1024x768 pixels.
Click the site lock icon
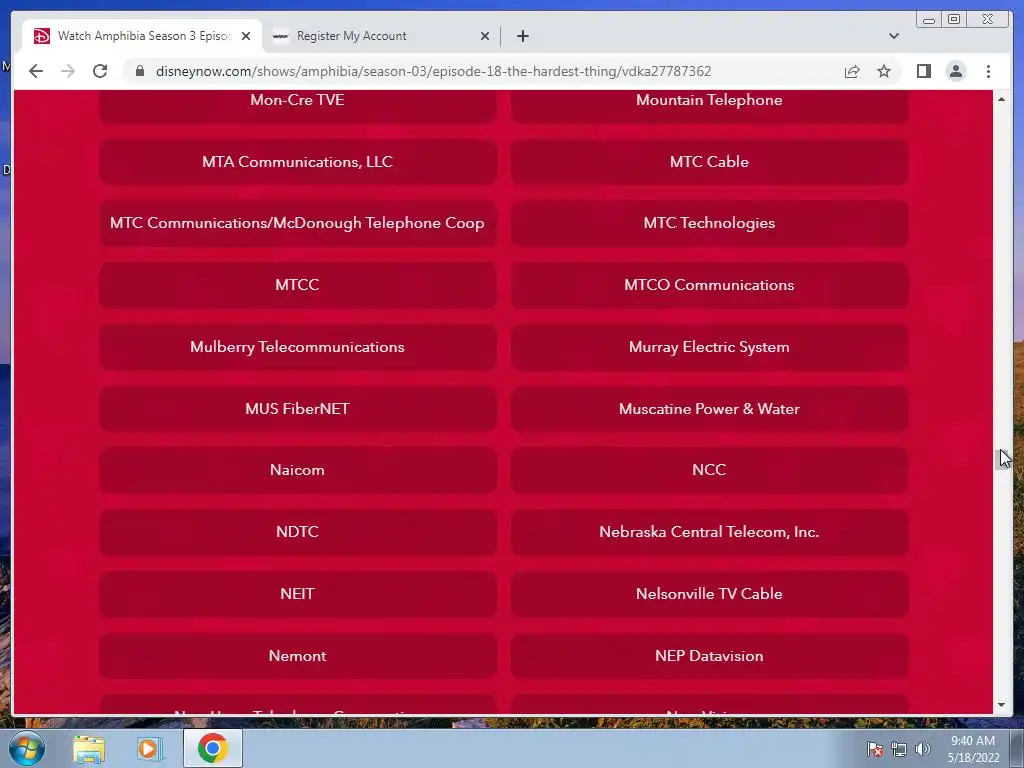coord(139,71)
